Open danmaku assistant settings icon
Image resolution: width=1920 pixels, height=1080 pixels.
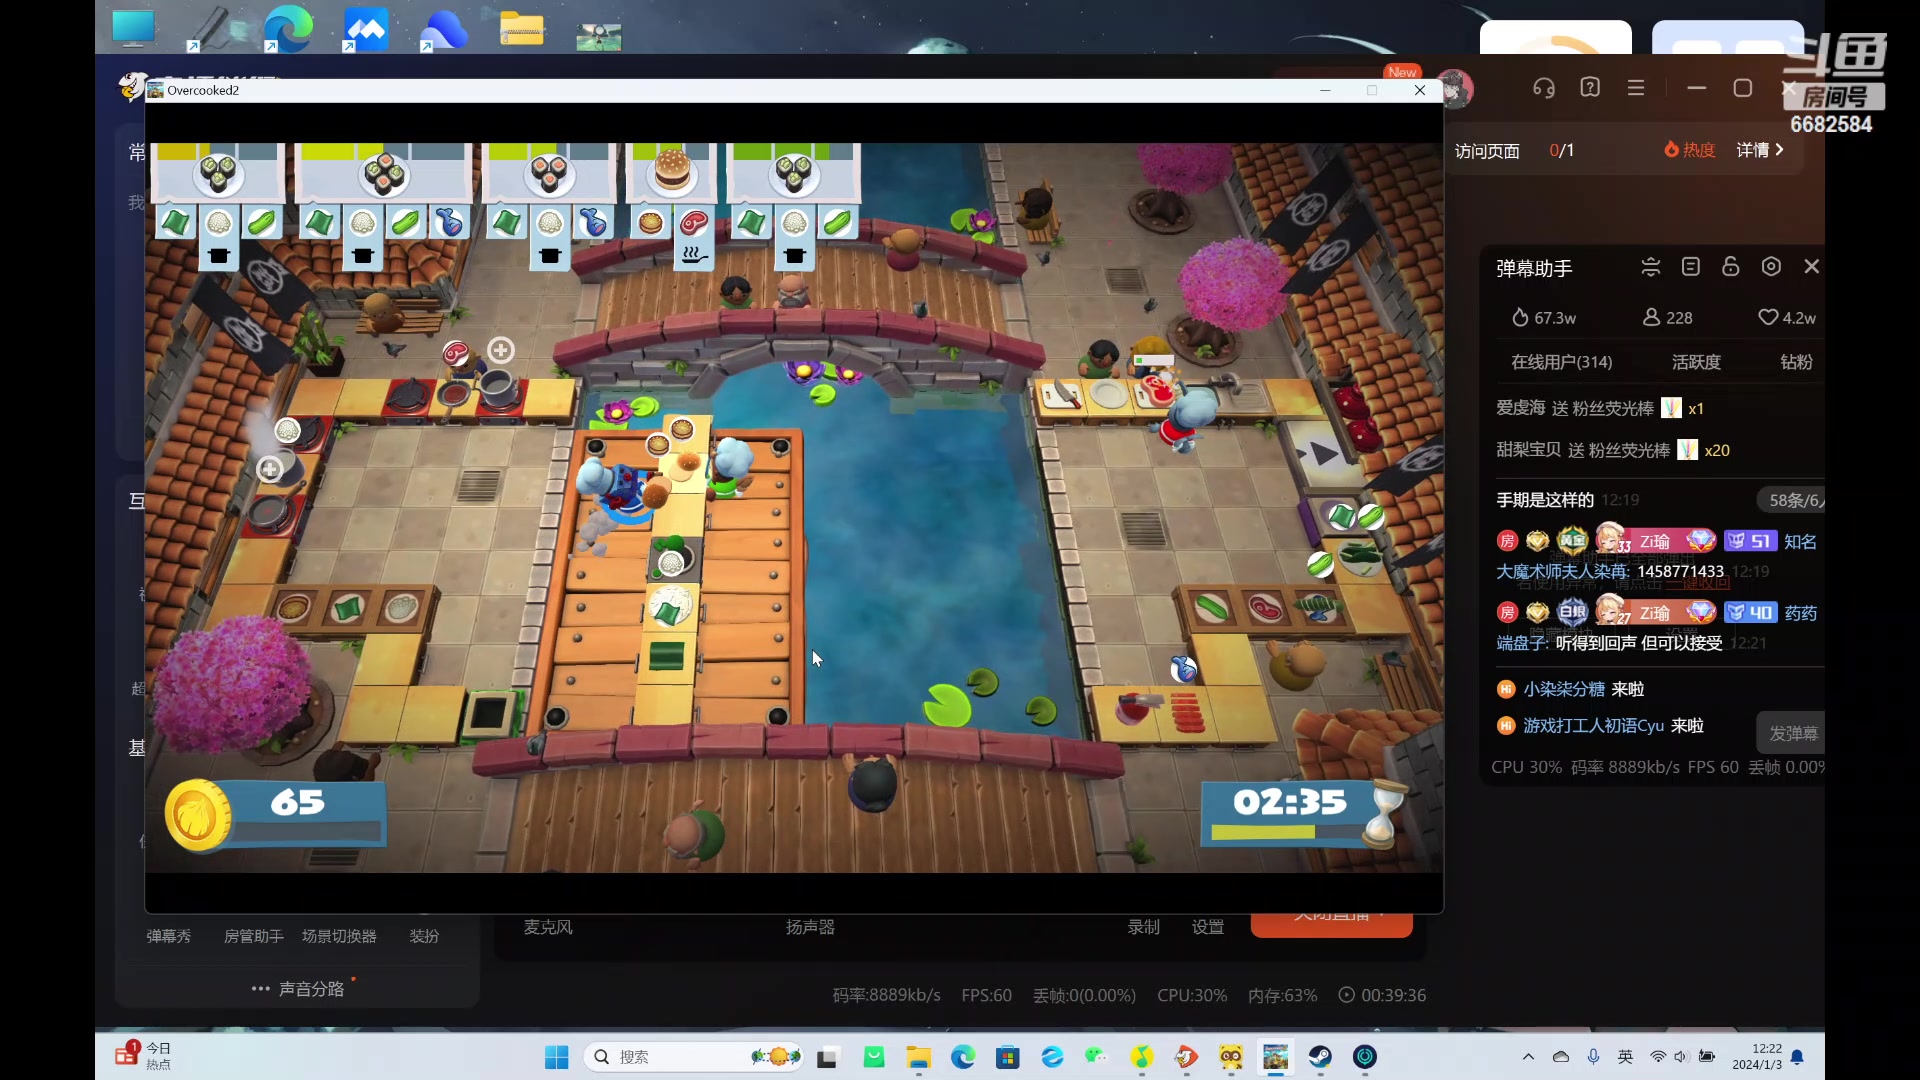[x=1771, y=267]
